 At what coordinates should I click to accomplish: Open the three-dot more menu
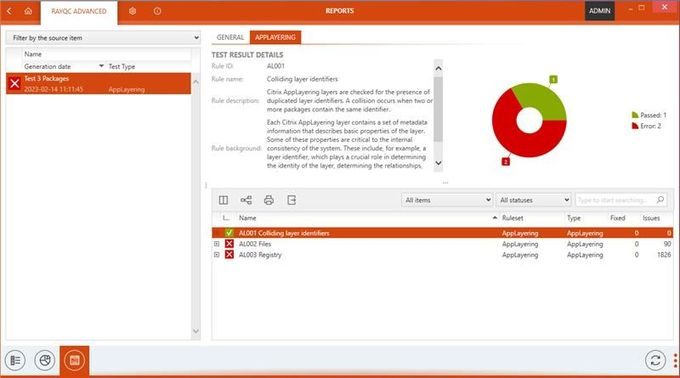[676, 361]
